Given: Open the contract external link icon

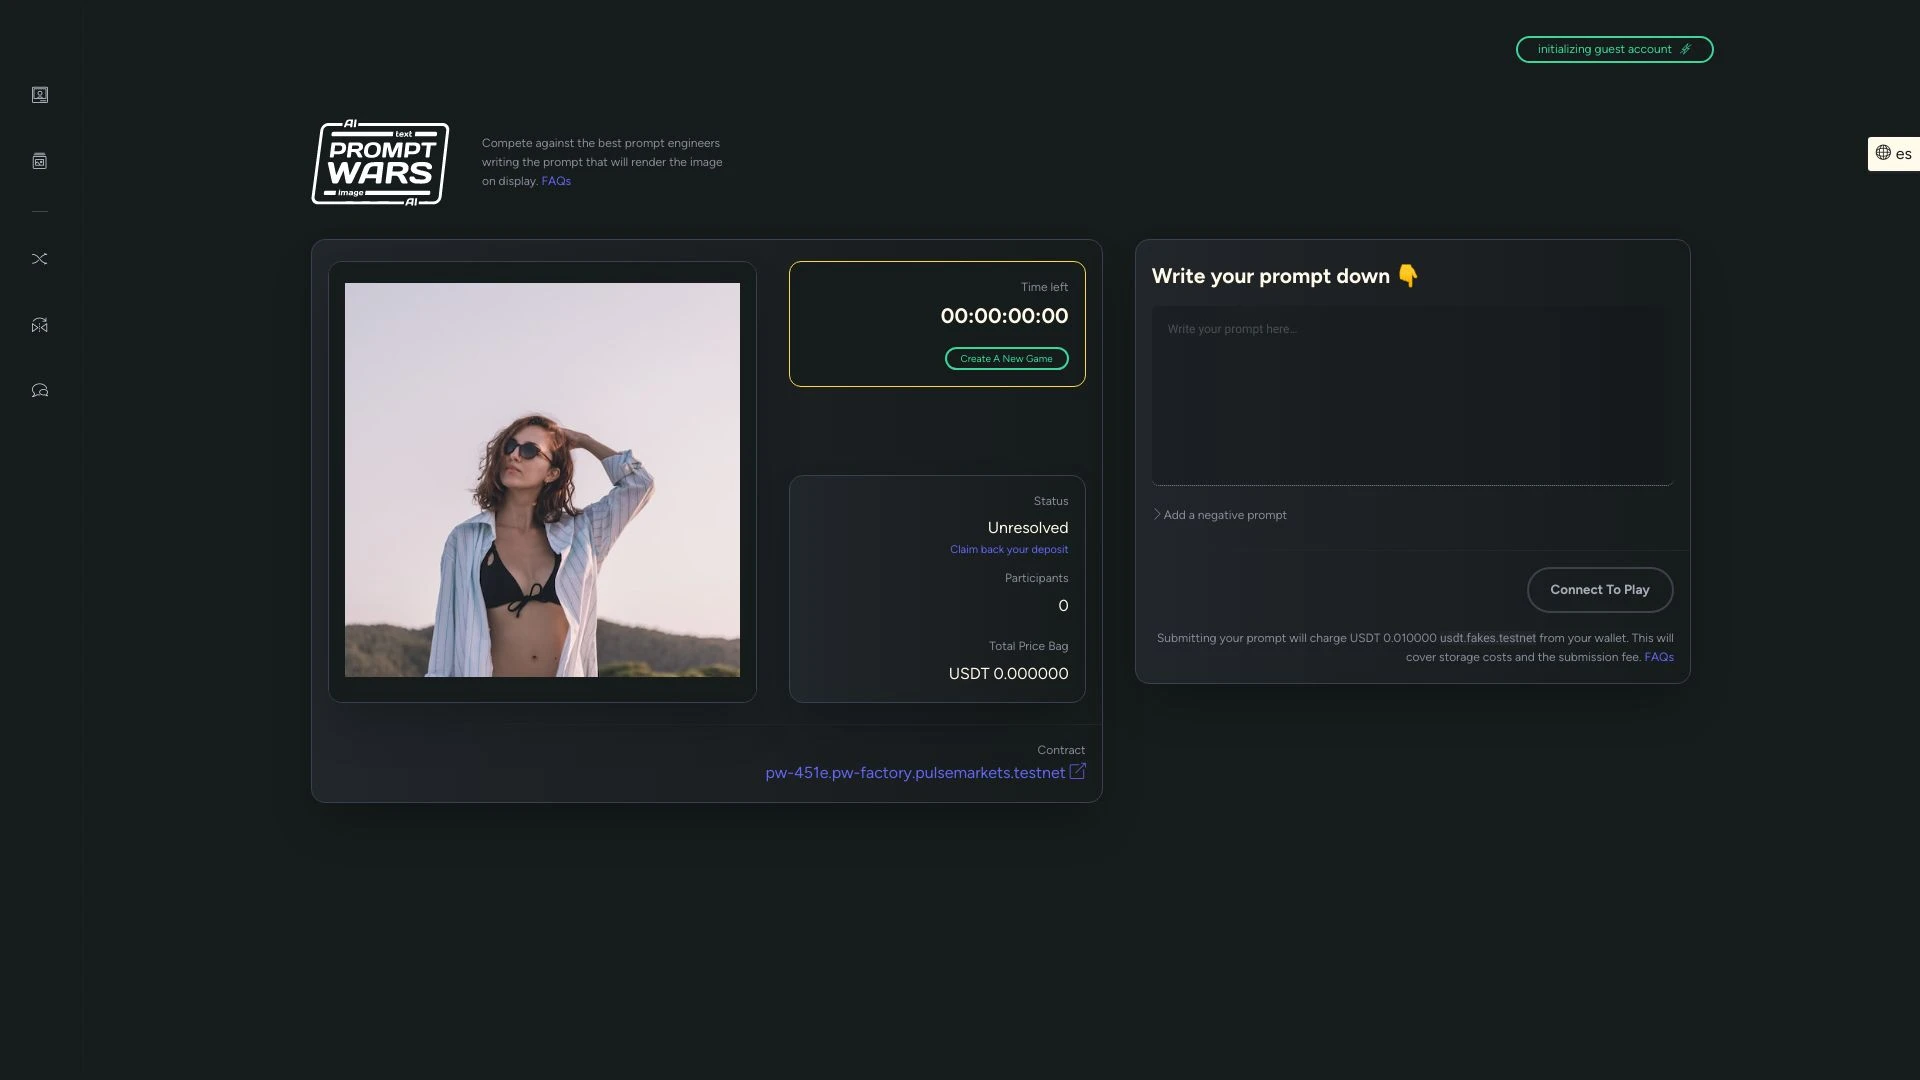Looking at the screenshot, I should (1077, 772).
